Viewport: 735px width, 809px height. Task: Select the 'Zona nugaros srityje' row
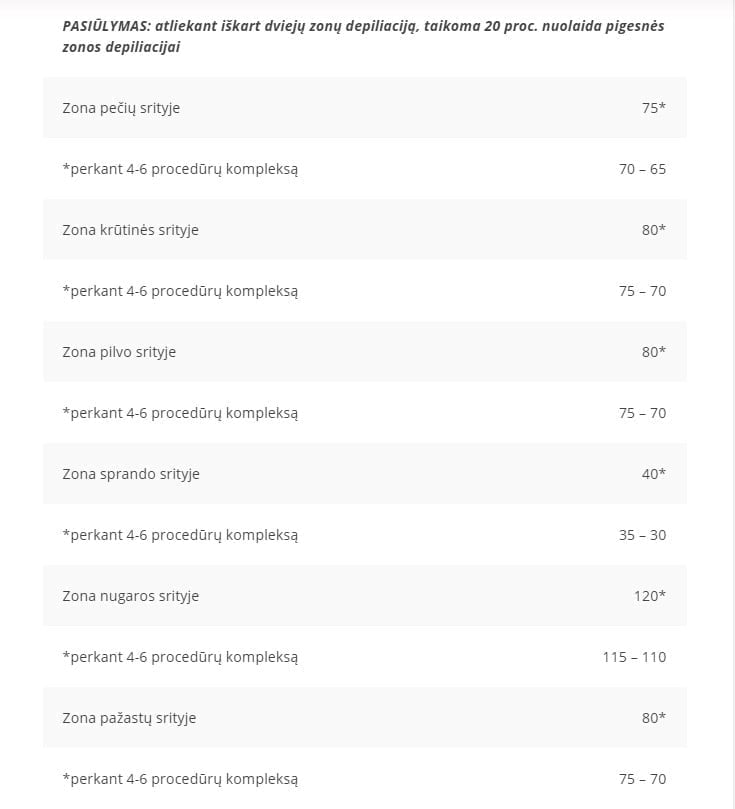tap(365, 596)
